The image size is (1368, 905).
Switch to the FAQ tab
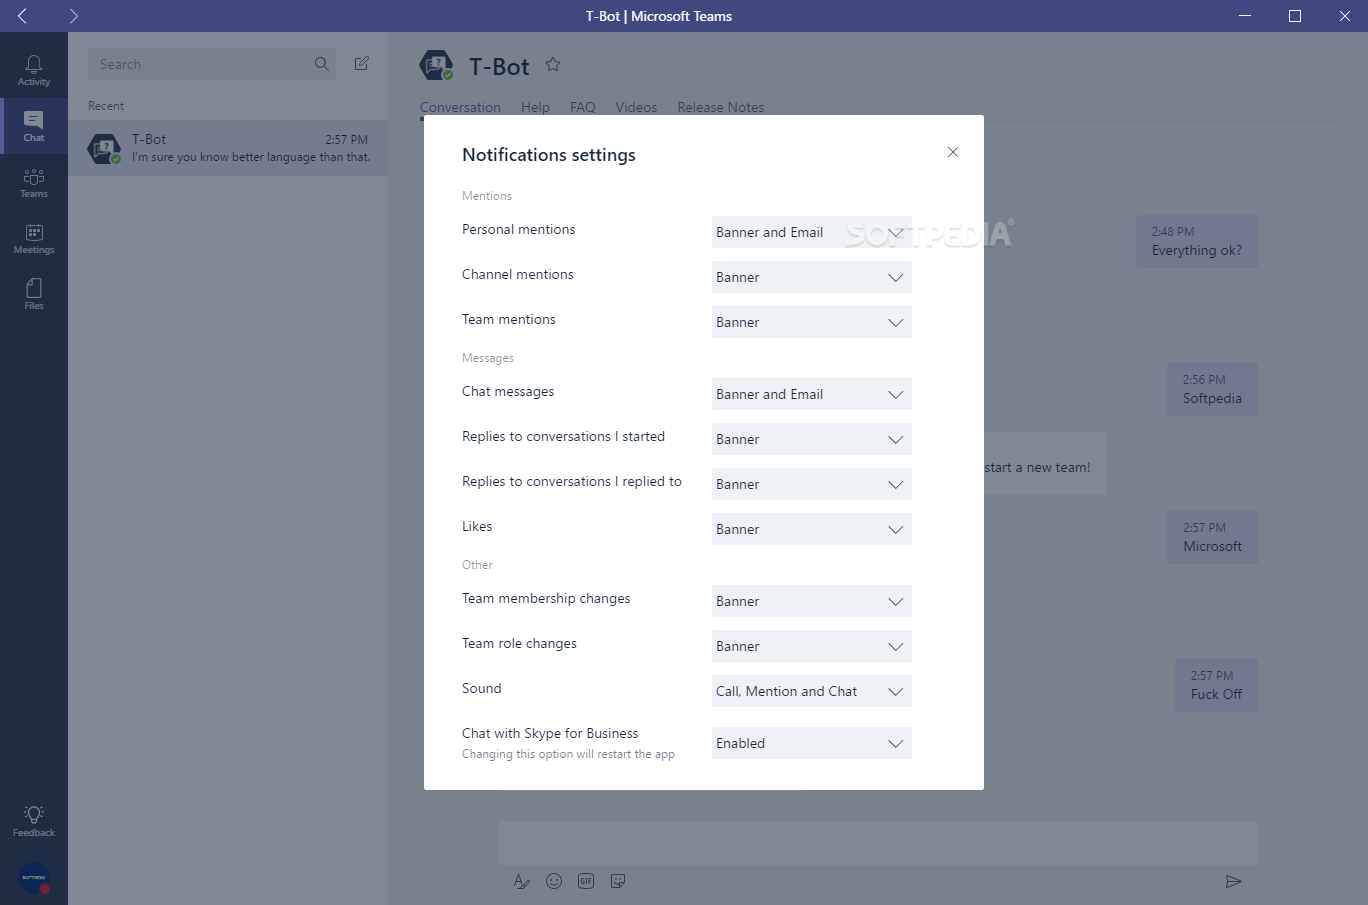point(583,107)
